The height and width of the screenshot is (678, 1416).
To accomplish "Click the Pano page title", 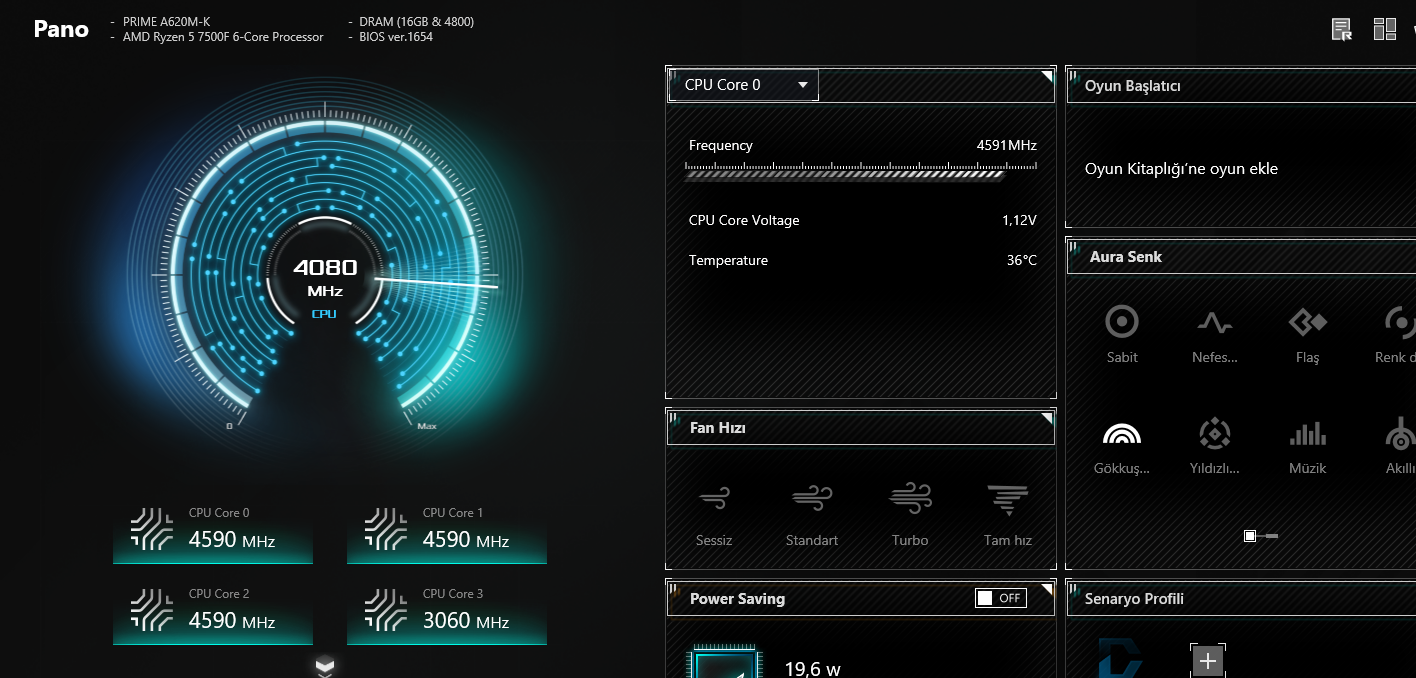I will (x=61, y=29).
